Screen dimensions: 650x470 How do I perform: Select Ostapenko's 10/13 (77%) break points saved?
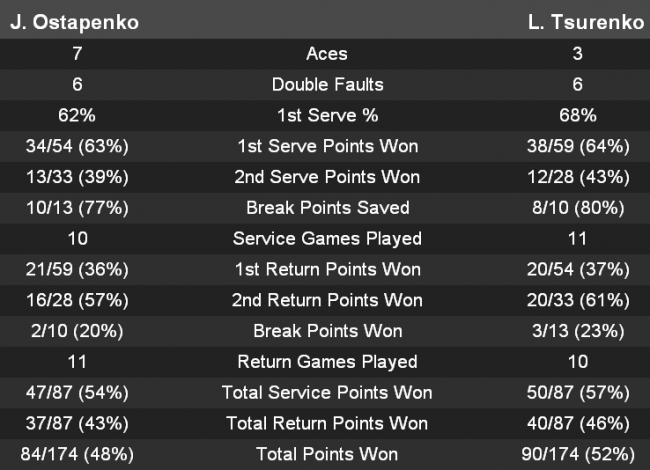(x=78, y=208)
